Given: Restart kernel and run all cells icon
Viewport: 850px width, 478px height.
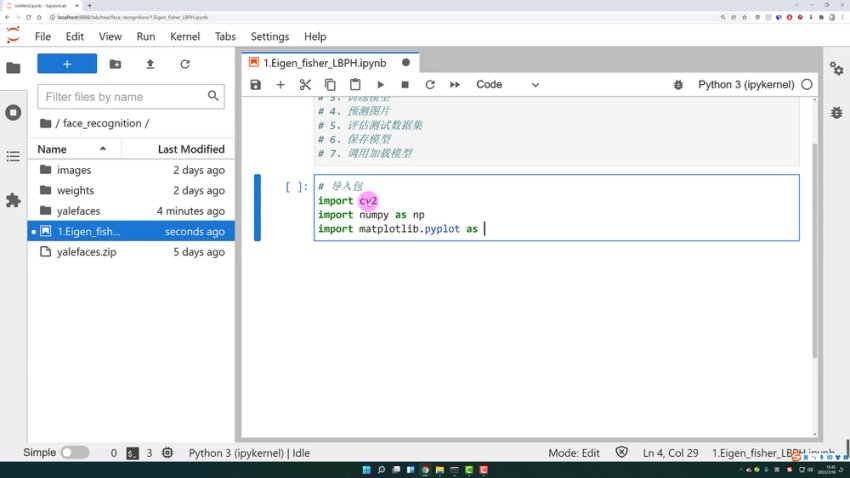Looking at the screenshot, I should tap(455, 85).
